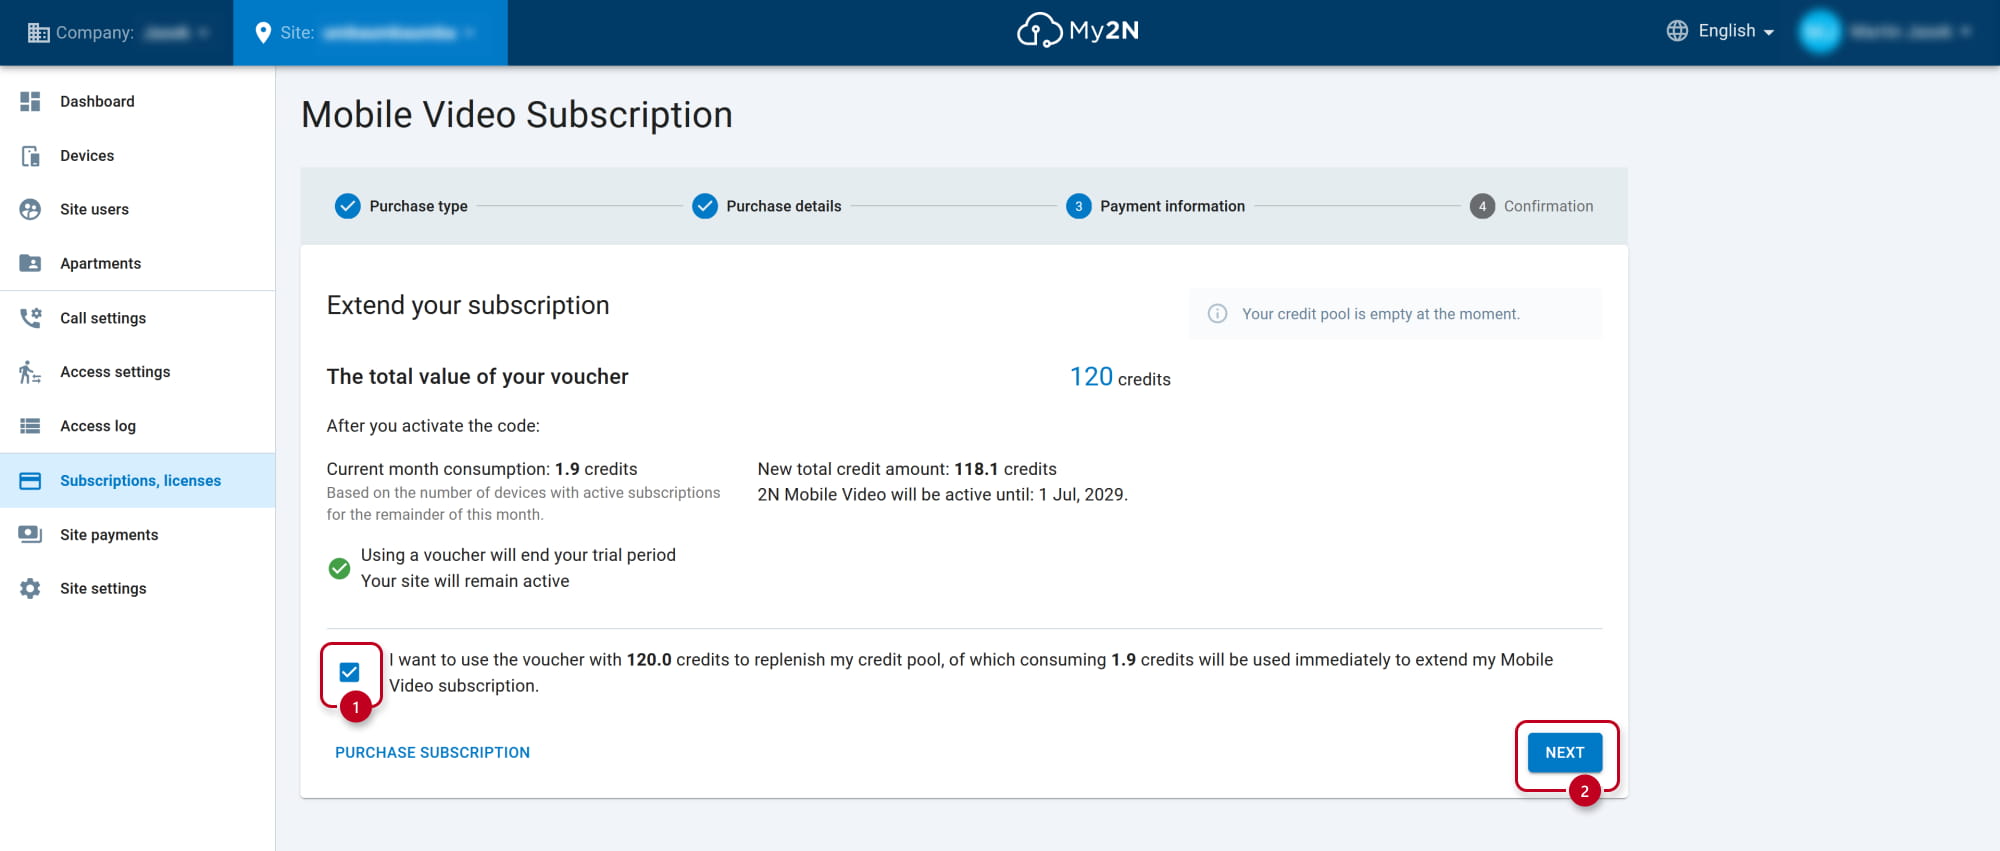This screenshot has width=2000, height=851.
Task: Click the Call settings phone icon
Action: pos(30,317)
